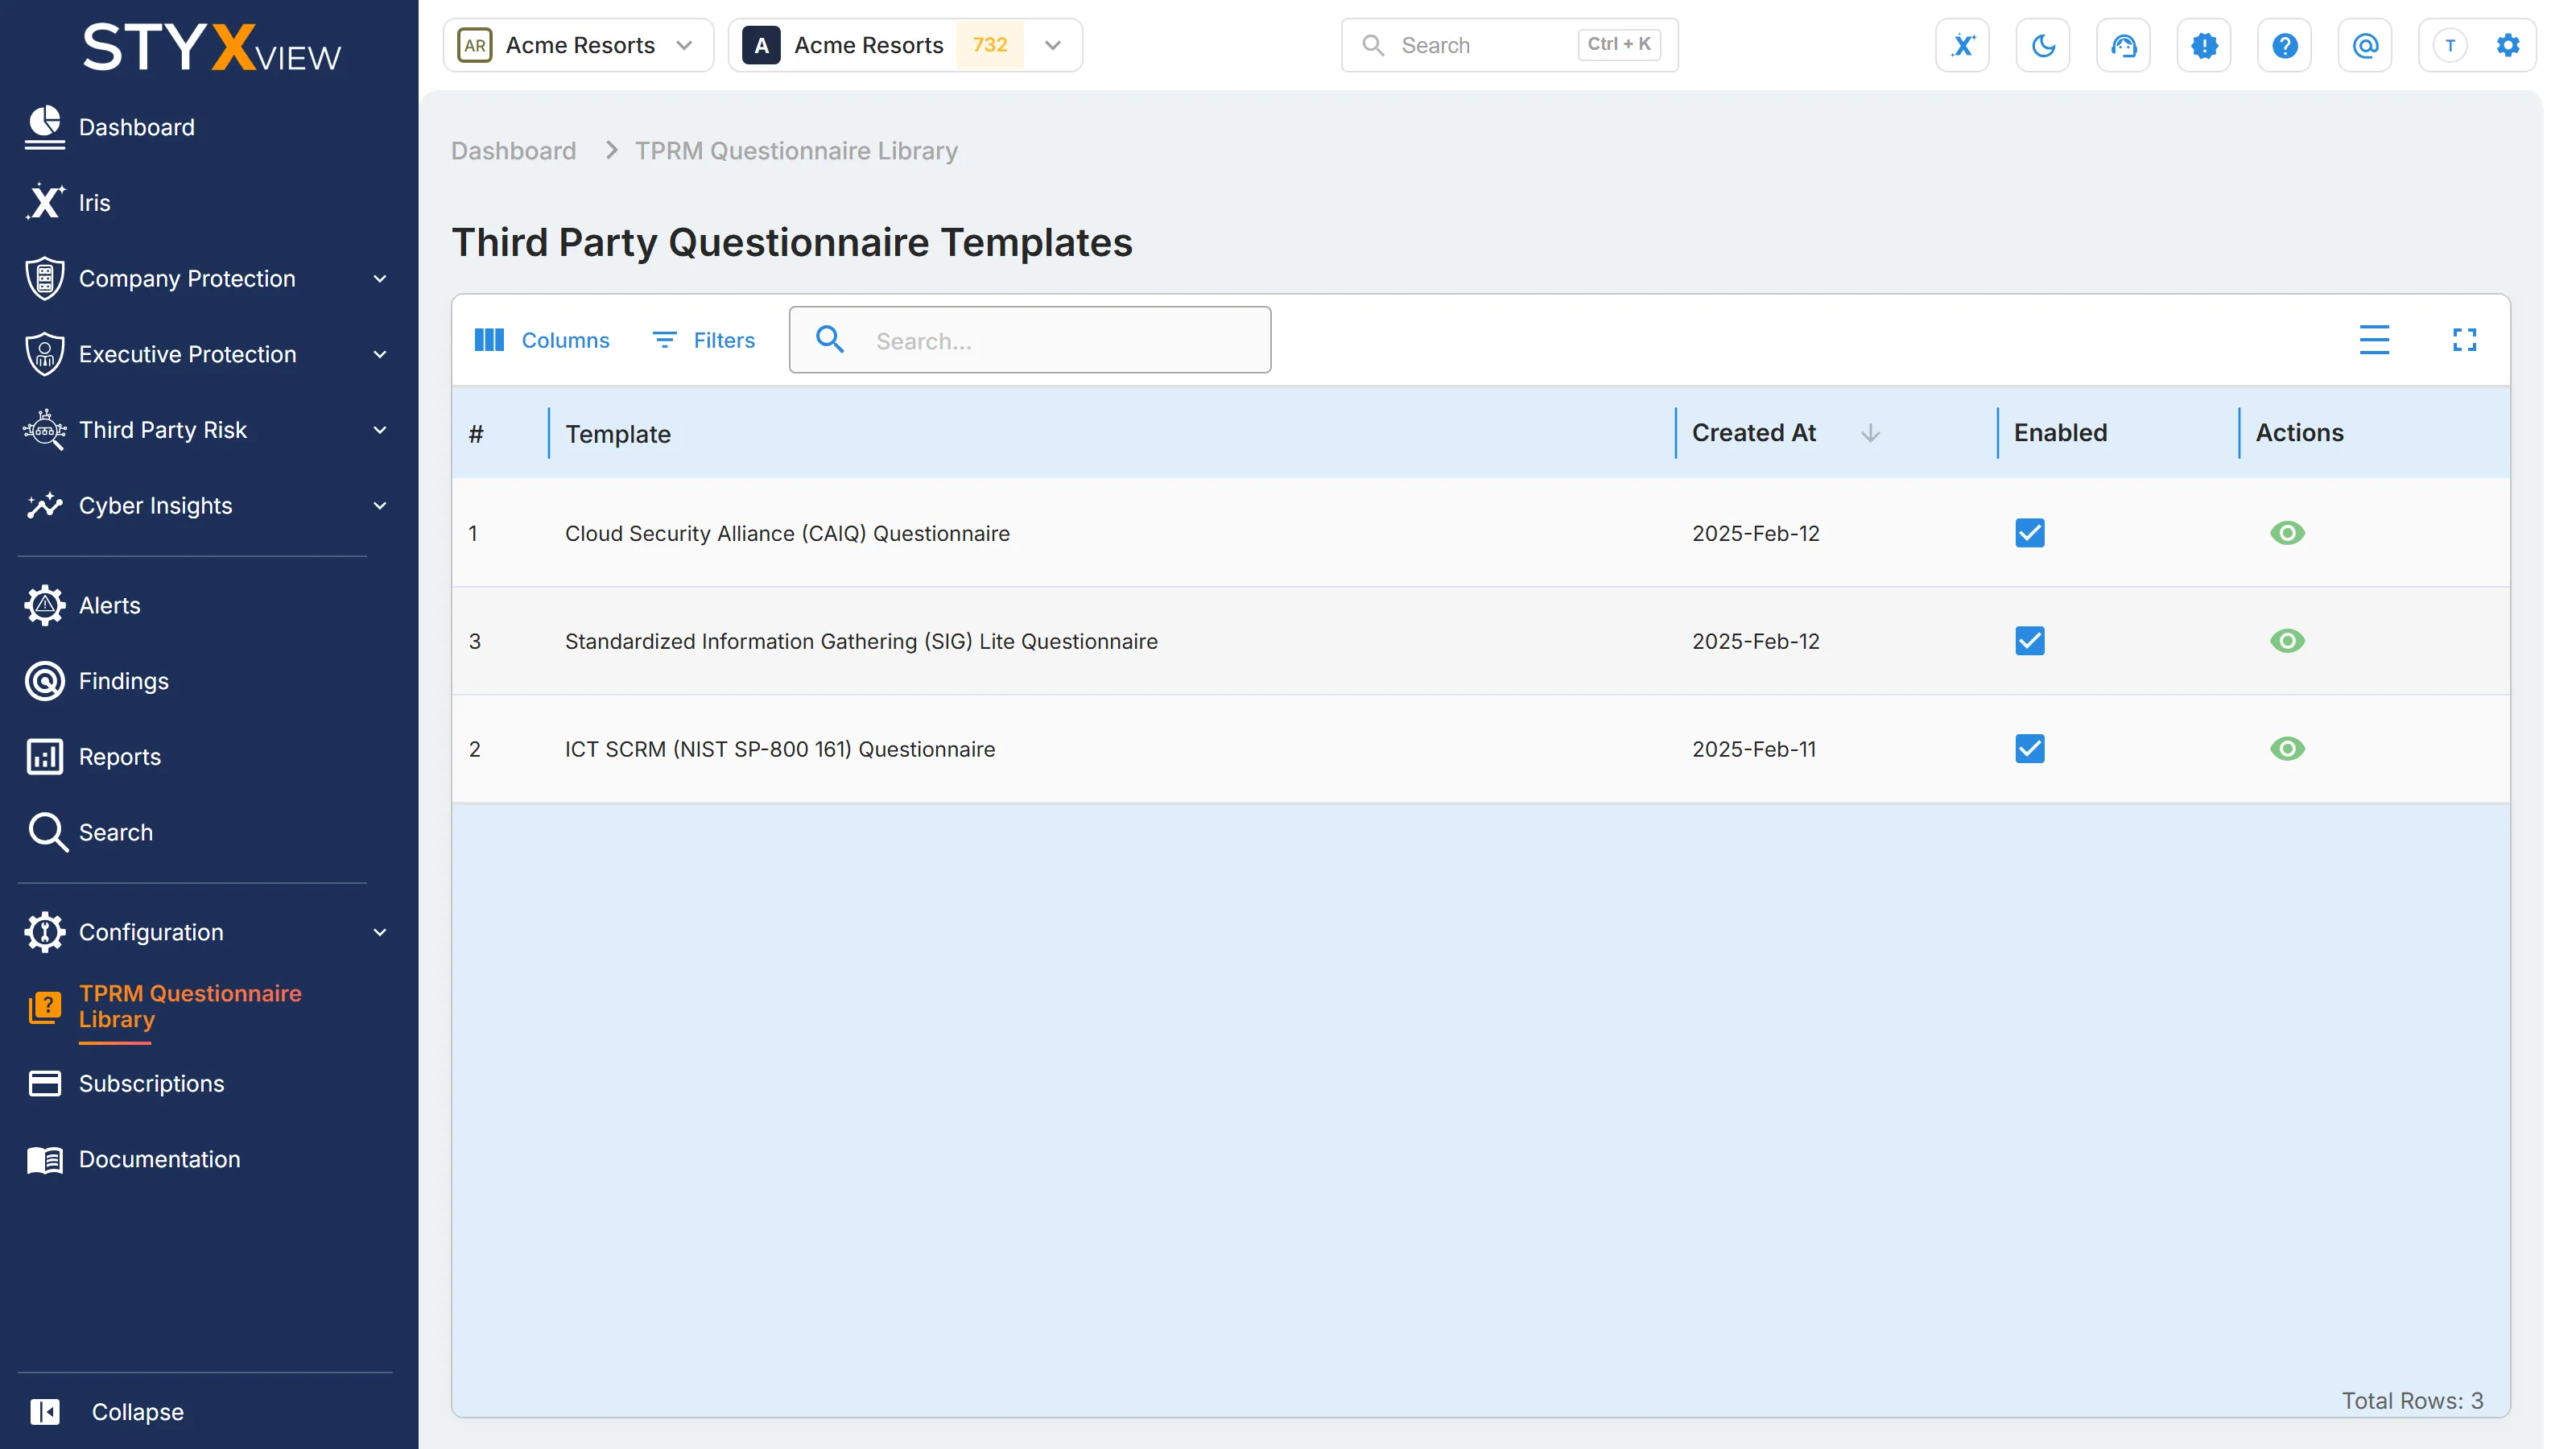This screenshot has width=2576, height=1449.
Task: Uncheck Enabled for ICT SCRM Questionnaire
Action: (x=2029, y=749)
